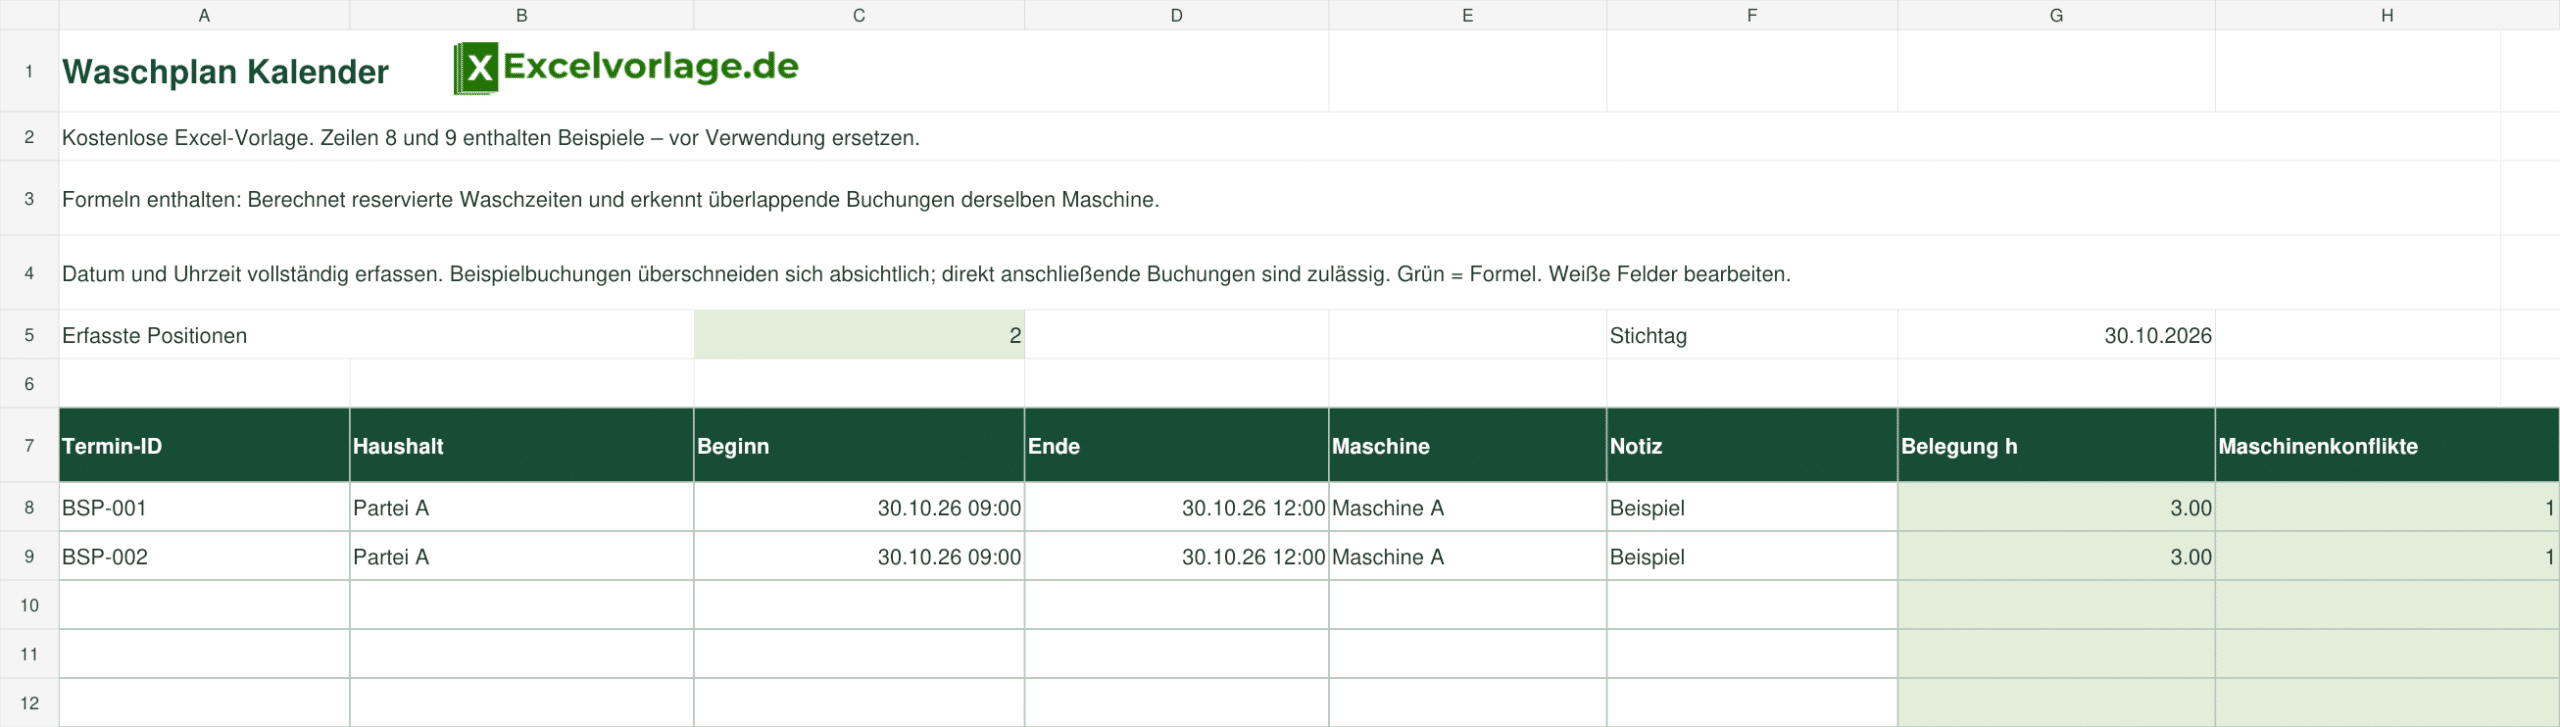Select cell with 'BSP-001'

204,507
